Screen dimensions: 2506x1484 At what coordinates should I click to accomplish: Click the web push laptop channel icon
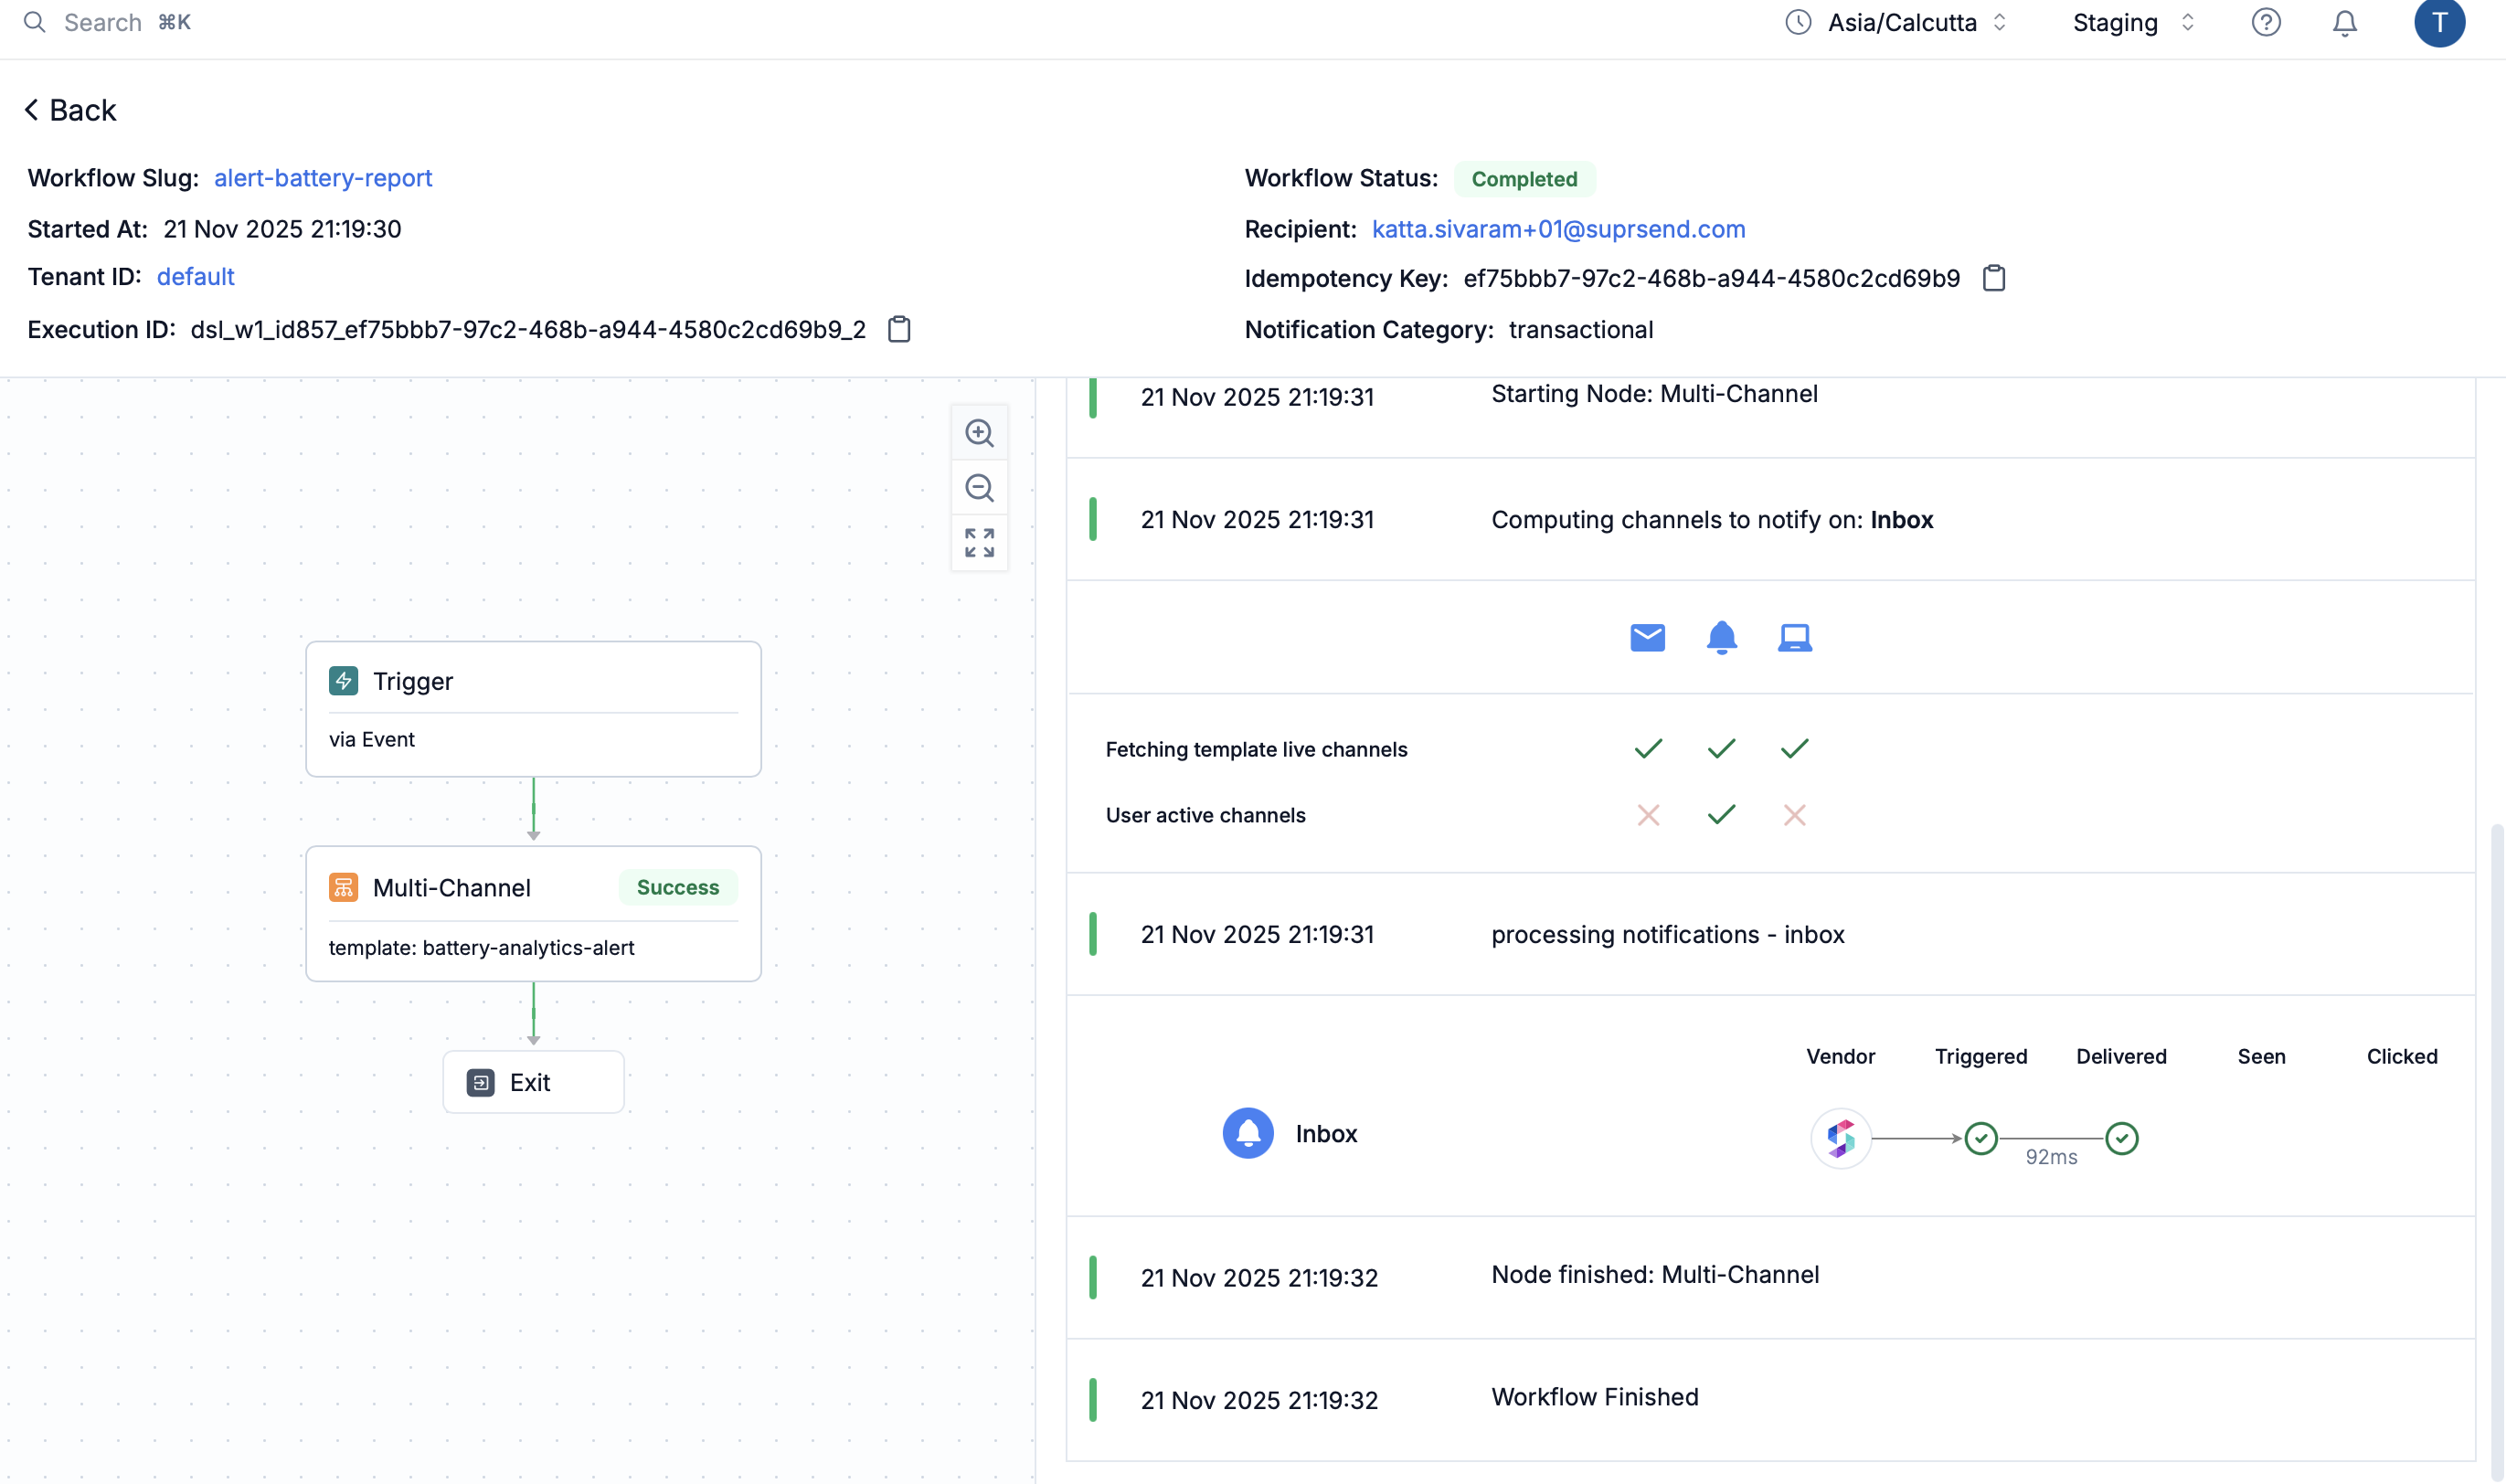tap(1794, 637)
